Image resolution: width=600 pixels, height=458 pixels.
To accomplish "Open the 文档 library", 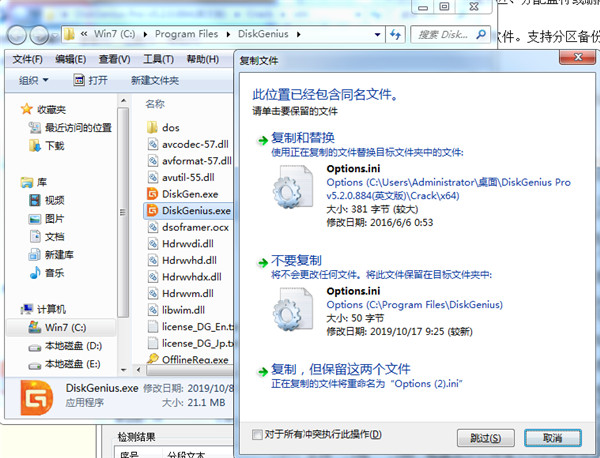I will click(x=47, y=236).
